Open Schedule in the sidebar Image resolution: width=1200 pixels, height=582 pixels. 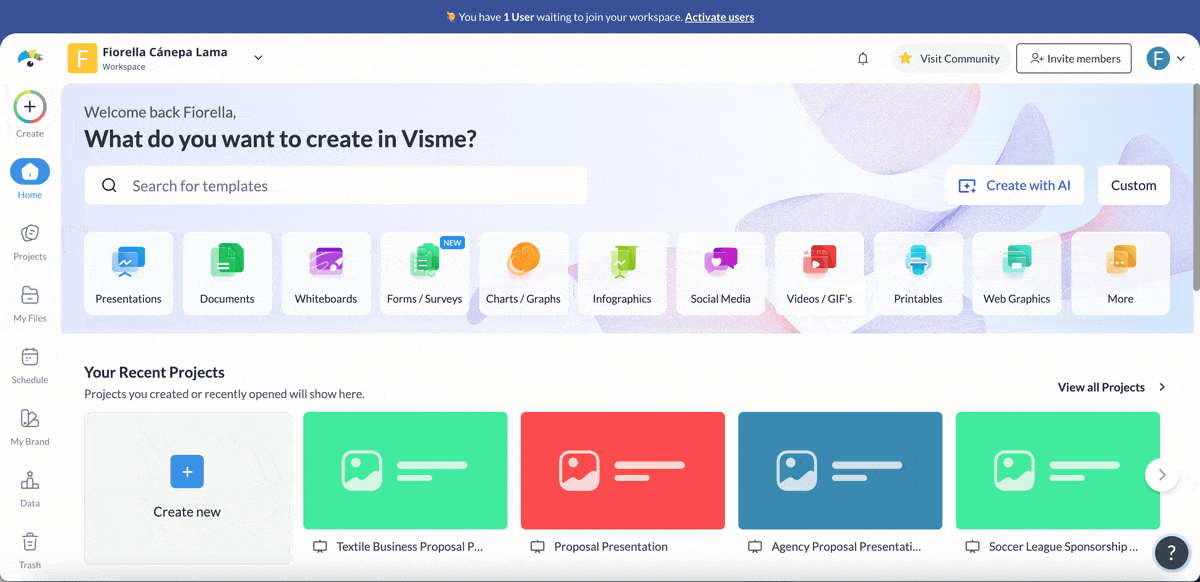click(x=30, y=365)
